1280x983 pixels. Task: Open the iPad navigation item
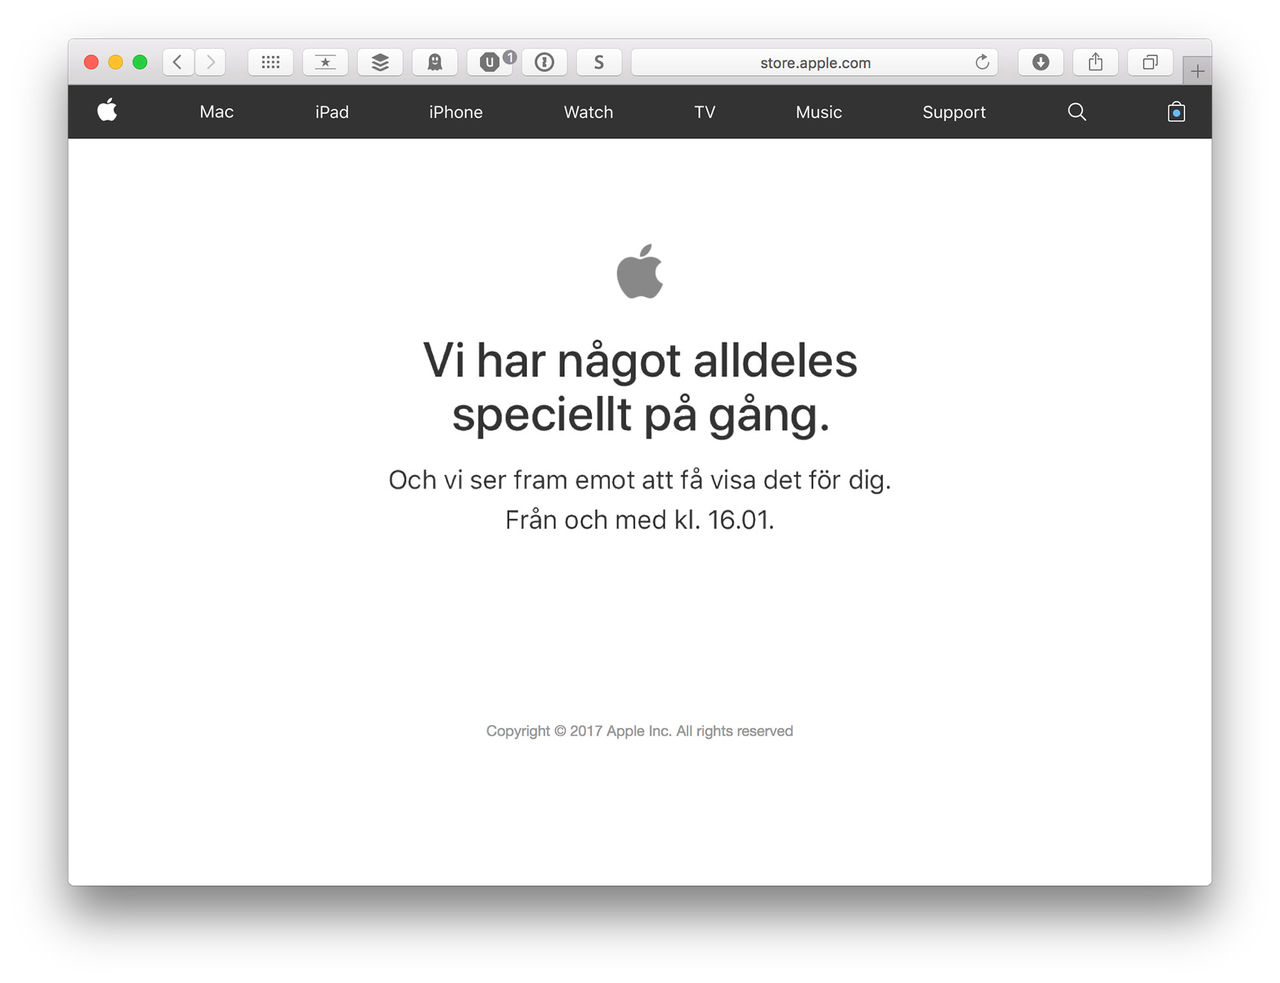(332, 112)
